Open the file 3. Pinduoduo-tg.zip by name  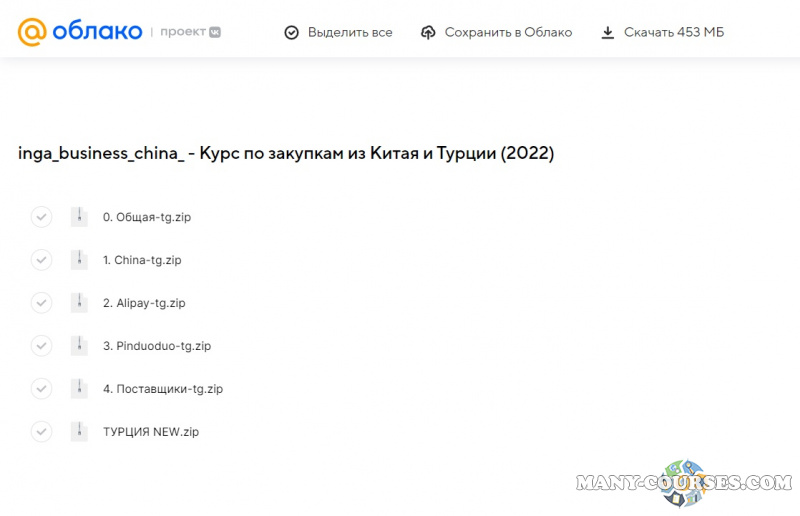pyautogui.click(x=157, y=346)
